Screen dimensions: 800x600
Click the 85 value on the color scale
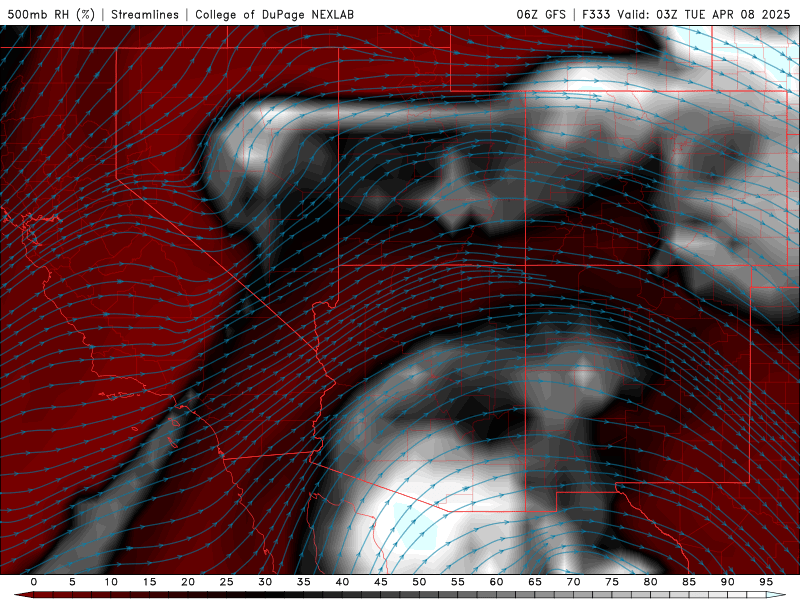pyautogui.click(x=689, y=582)
